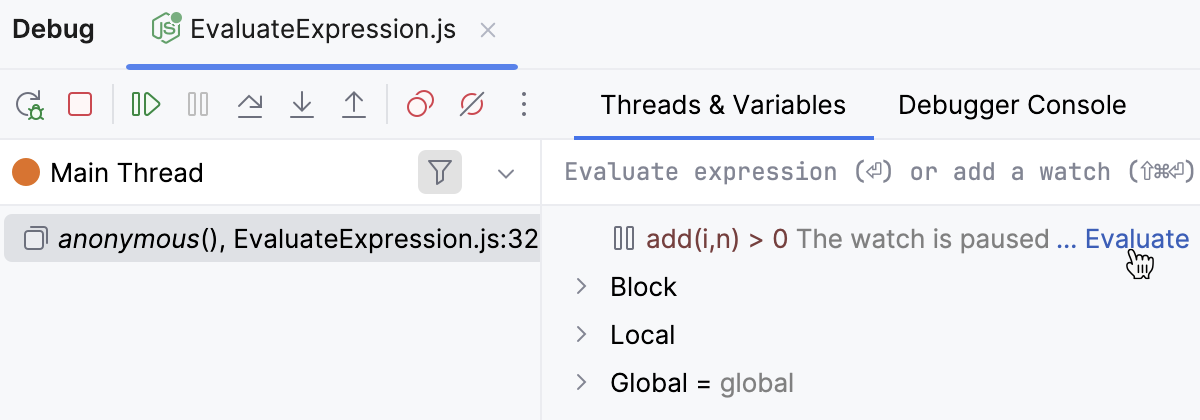Toggle Mute Breakpoints
Screen dimensions: 1200x420
coord(472,104)
